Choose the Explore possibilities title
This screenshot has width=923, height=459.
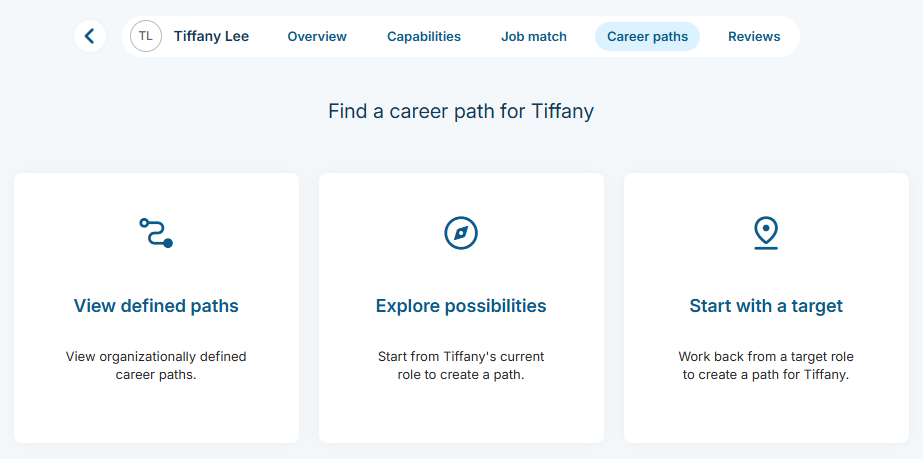click(461, 306)
